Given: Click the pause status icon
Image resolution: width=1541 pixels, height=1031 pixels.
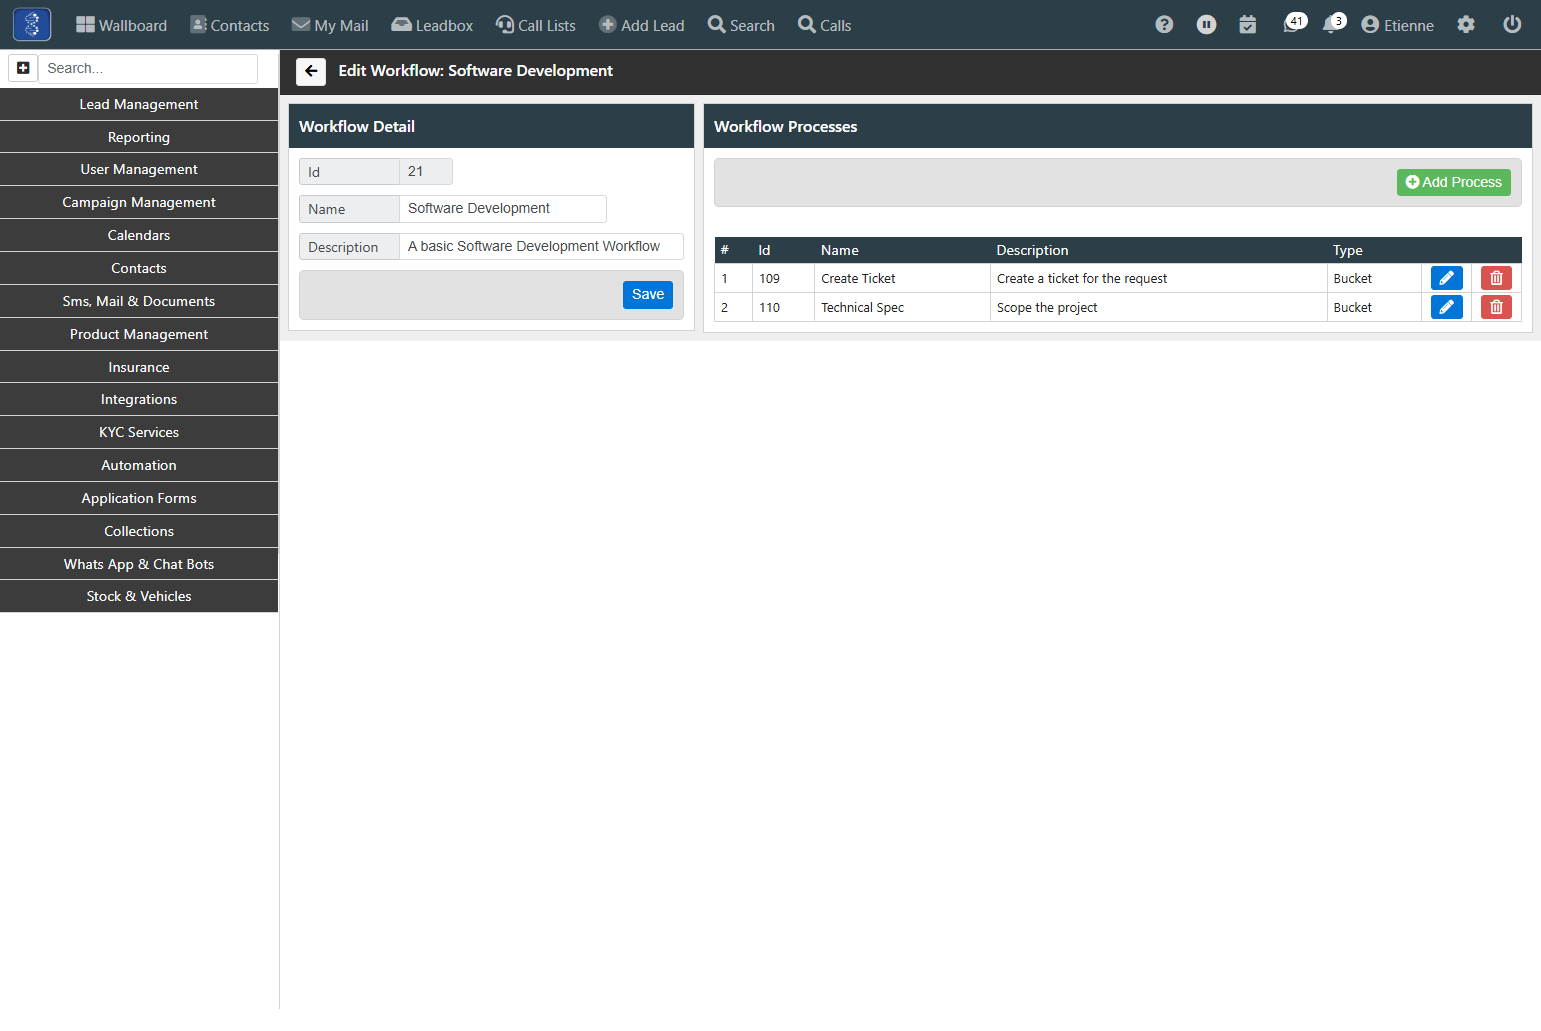Looking at the screenshot, I should tap(1206, 25).
